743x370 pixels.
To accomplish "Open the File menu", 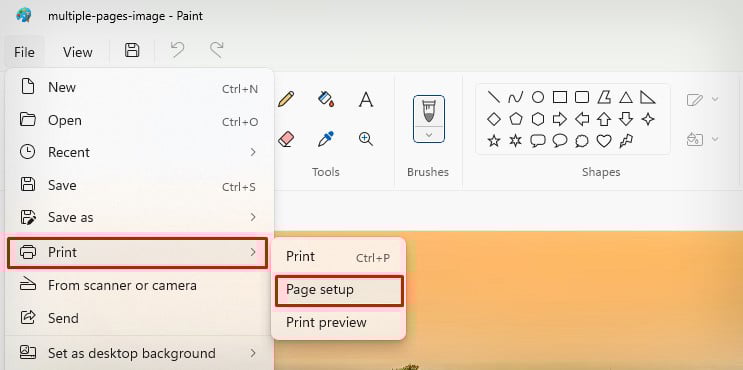I will 24,52.
